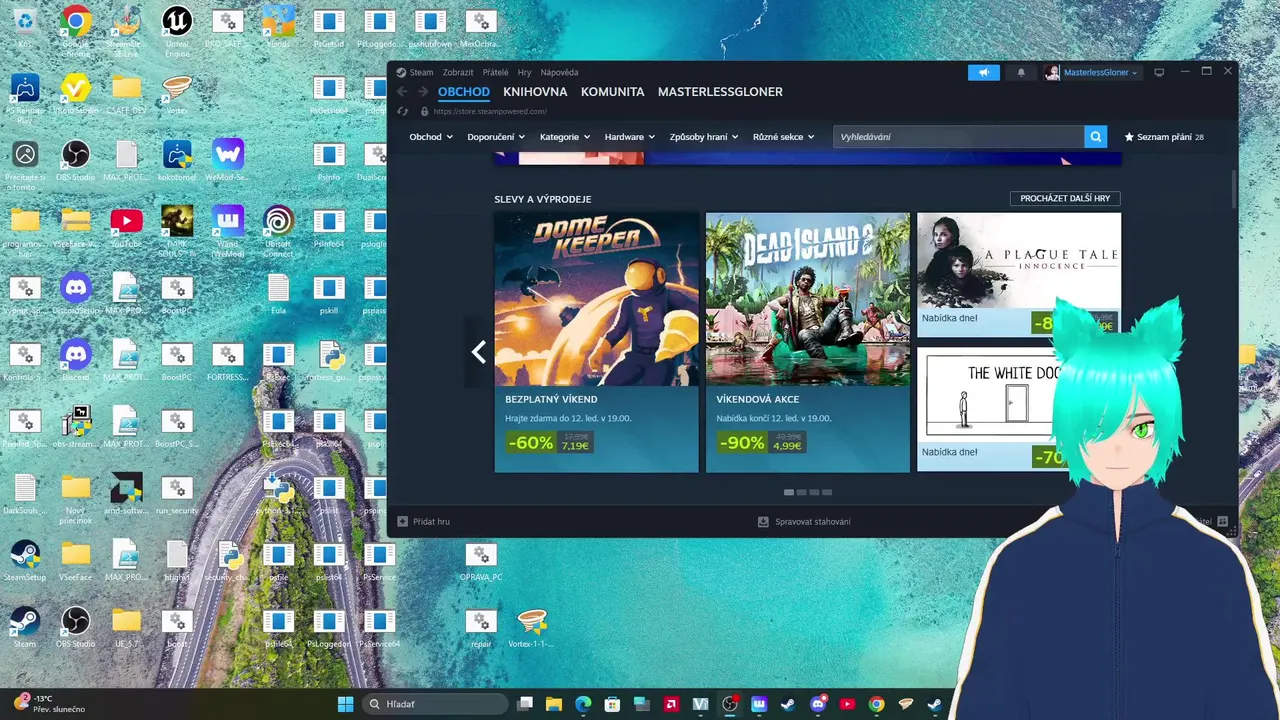Image resolution: width=1280 pixels, height=720 pixels.
Task: Open Google Chrome desktop shortcut
Action: coord(75,29)
